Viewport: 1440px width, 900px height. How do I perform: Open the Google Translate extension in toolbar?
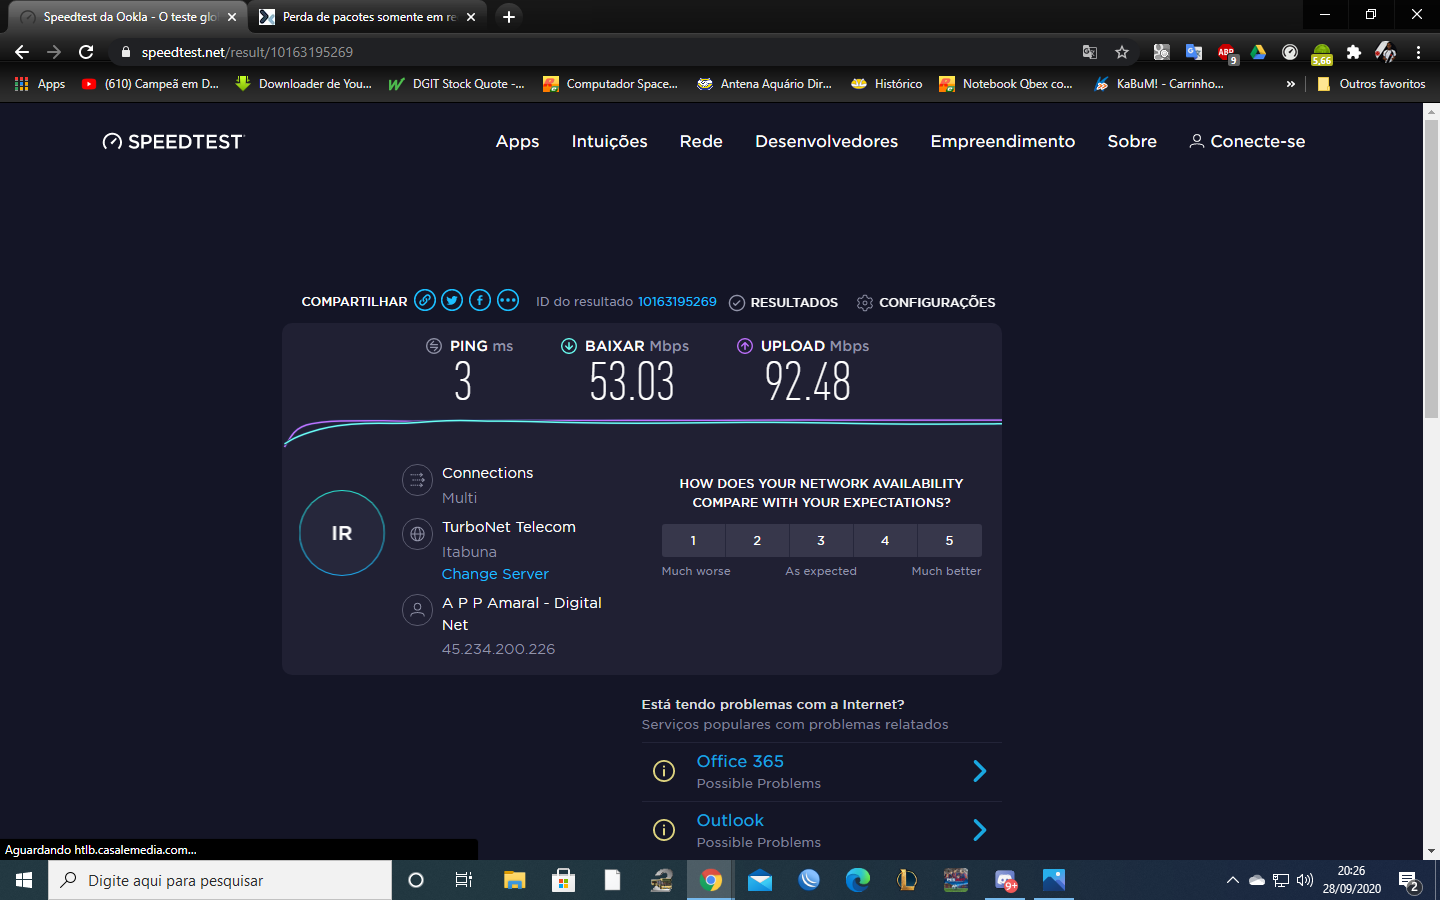[1194, 52]
